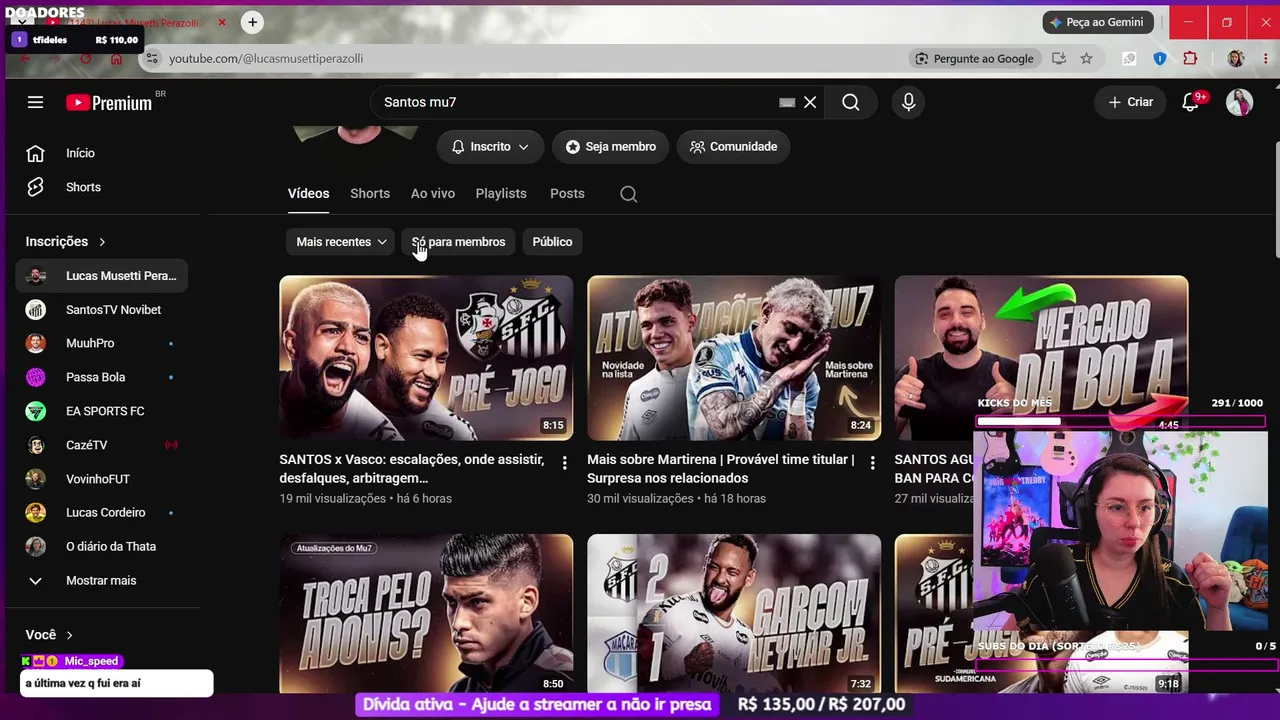The image size is (1280, 720).
Task: Play the Troca pelo Adonis thumbnail
Action: coord(426,613)
